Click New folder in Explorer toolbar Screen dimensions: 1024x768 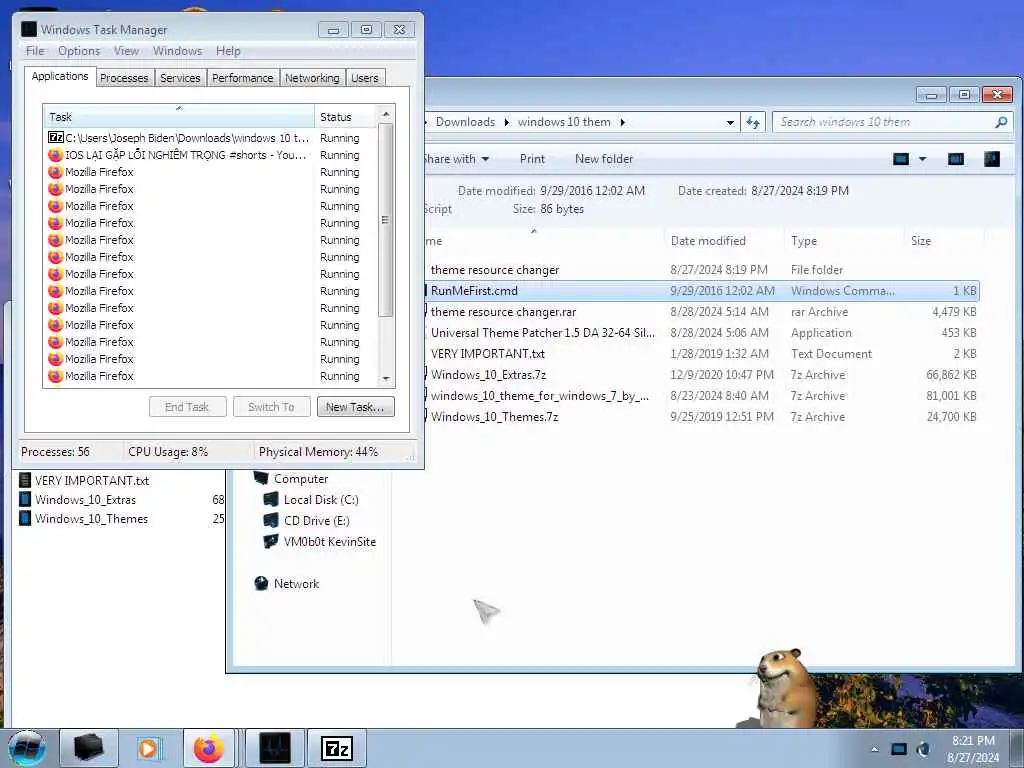pyautogui.click(x=604, y=159)
